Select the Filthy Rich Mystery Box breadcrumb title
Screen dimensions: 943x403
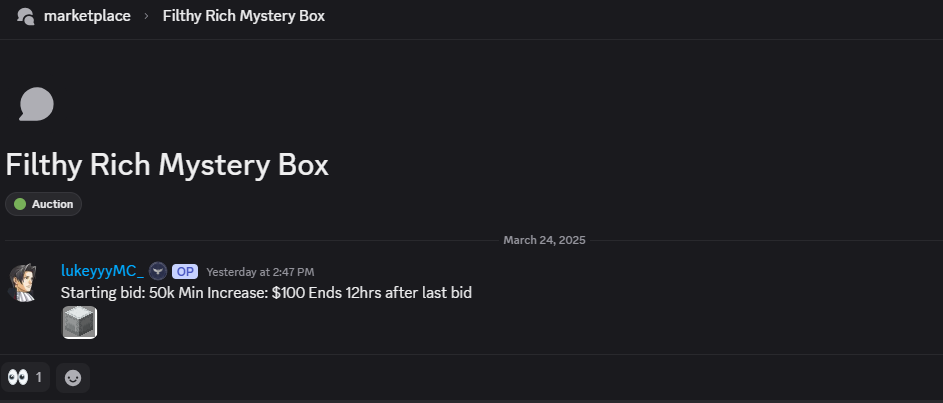(x=243, y=16)
